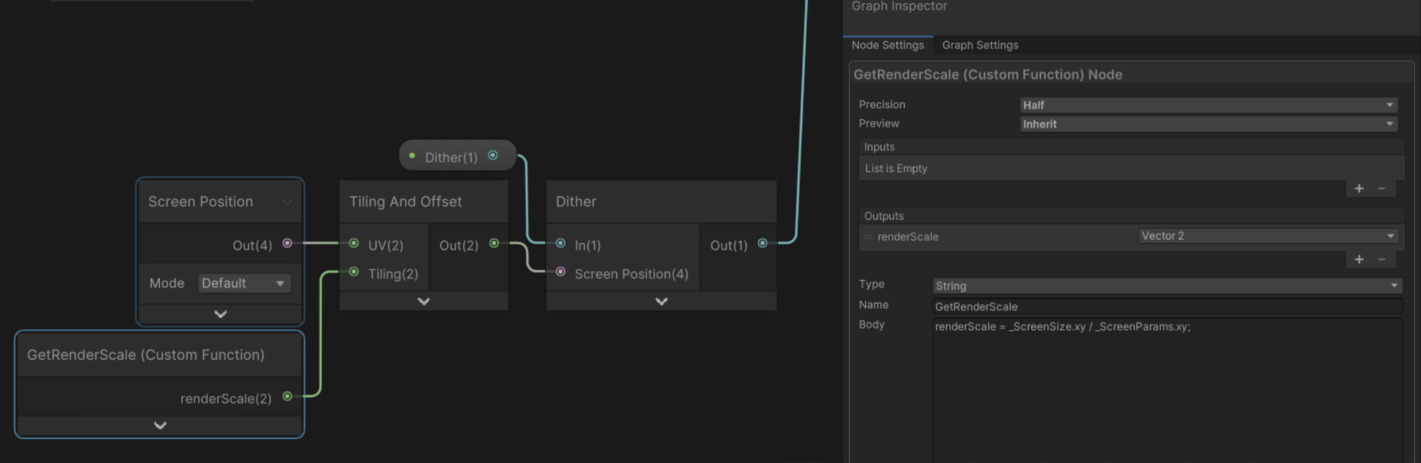Click the Tiling And Offset Out(2) output port
Image resolution: width=1421 pixels, height=463 pixels.
pos(494,243)
